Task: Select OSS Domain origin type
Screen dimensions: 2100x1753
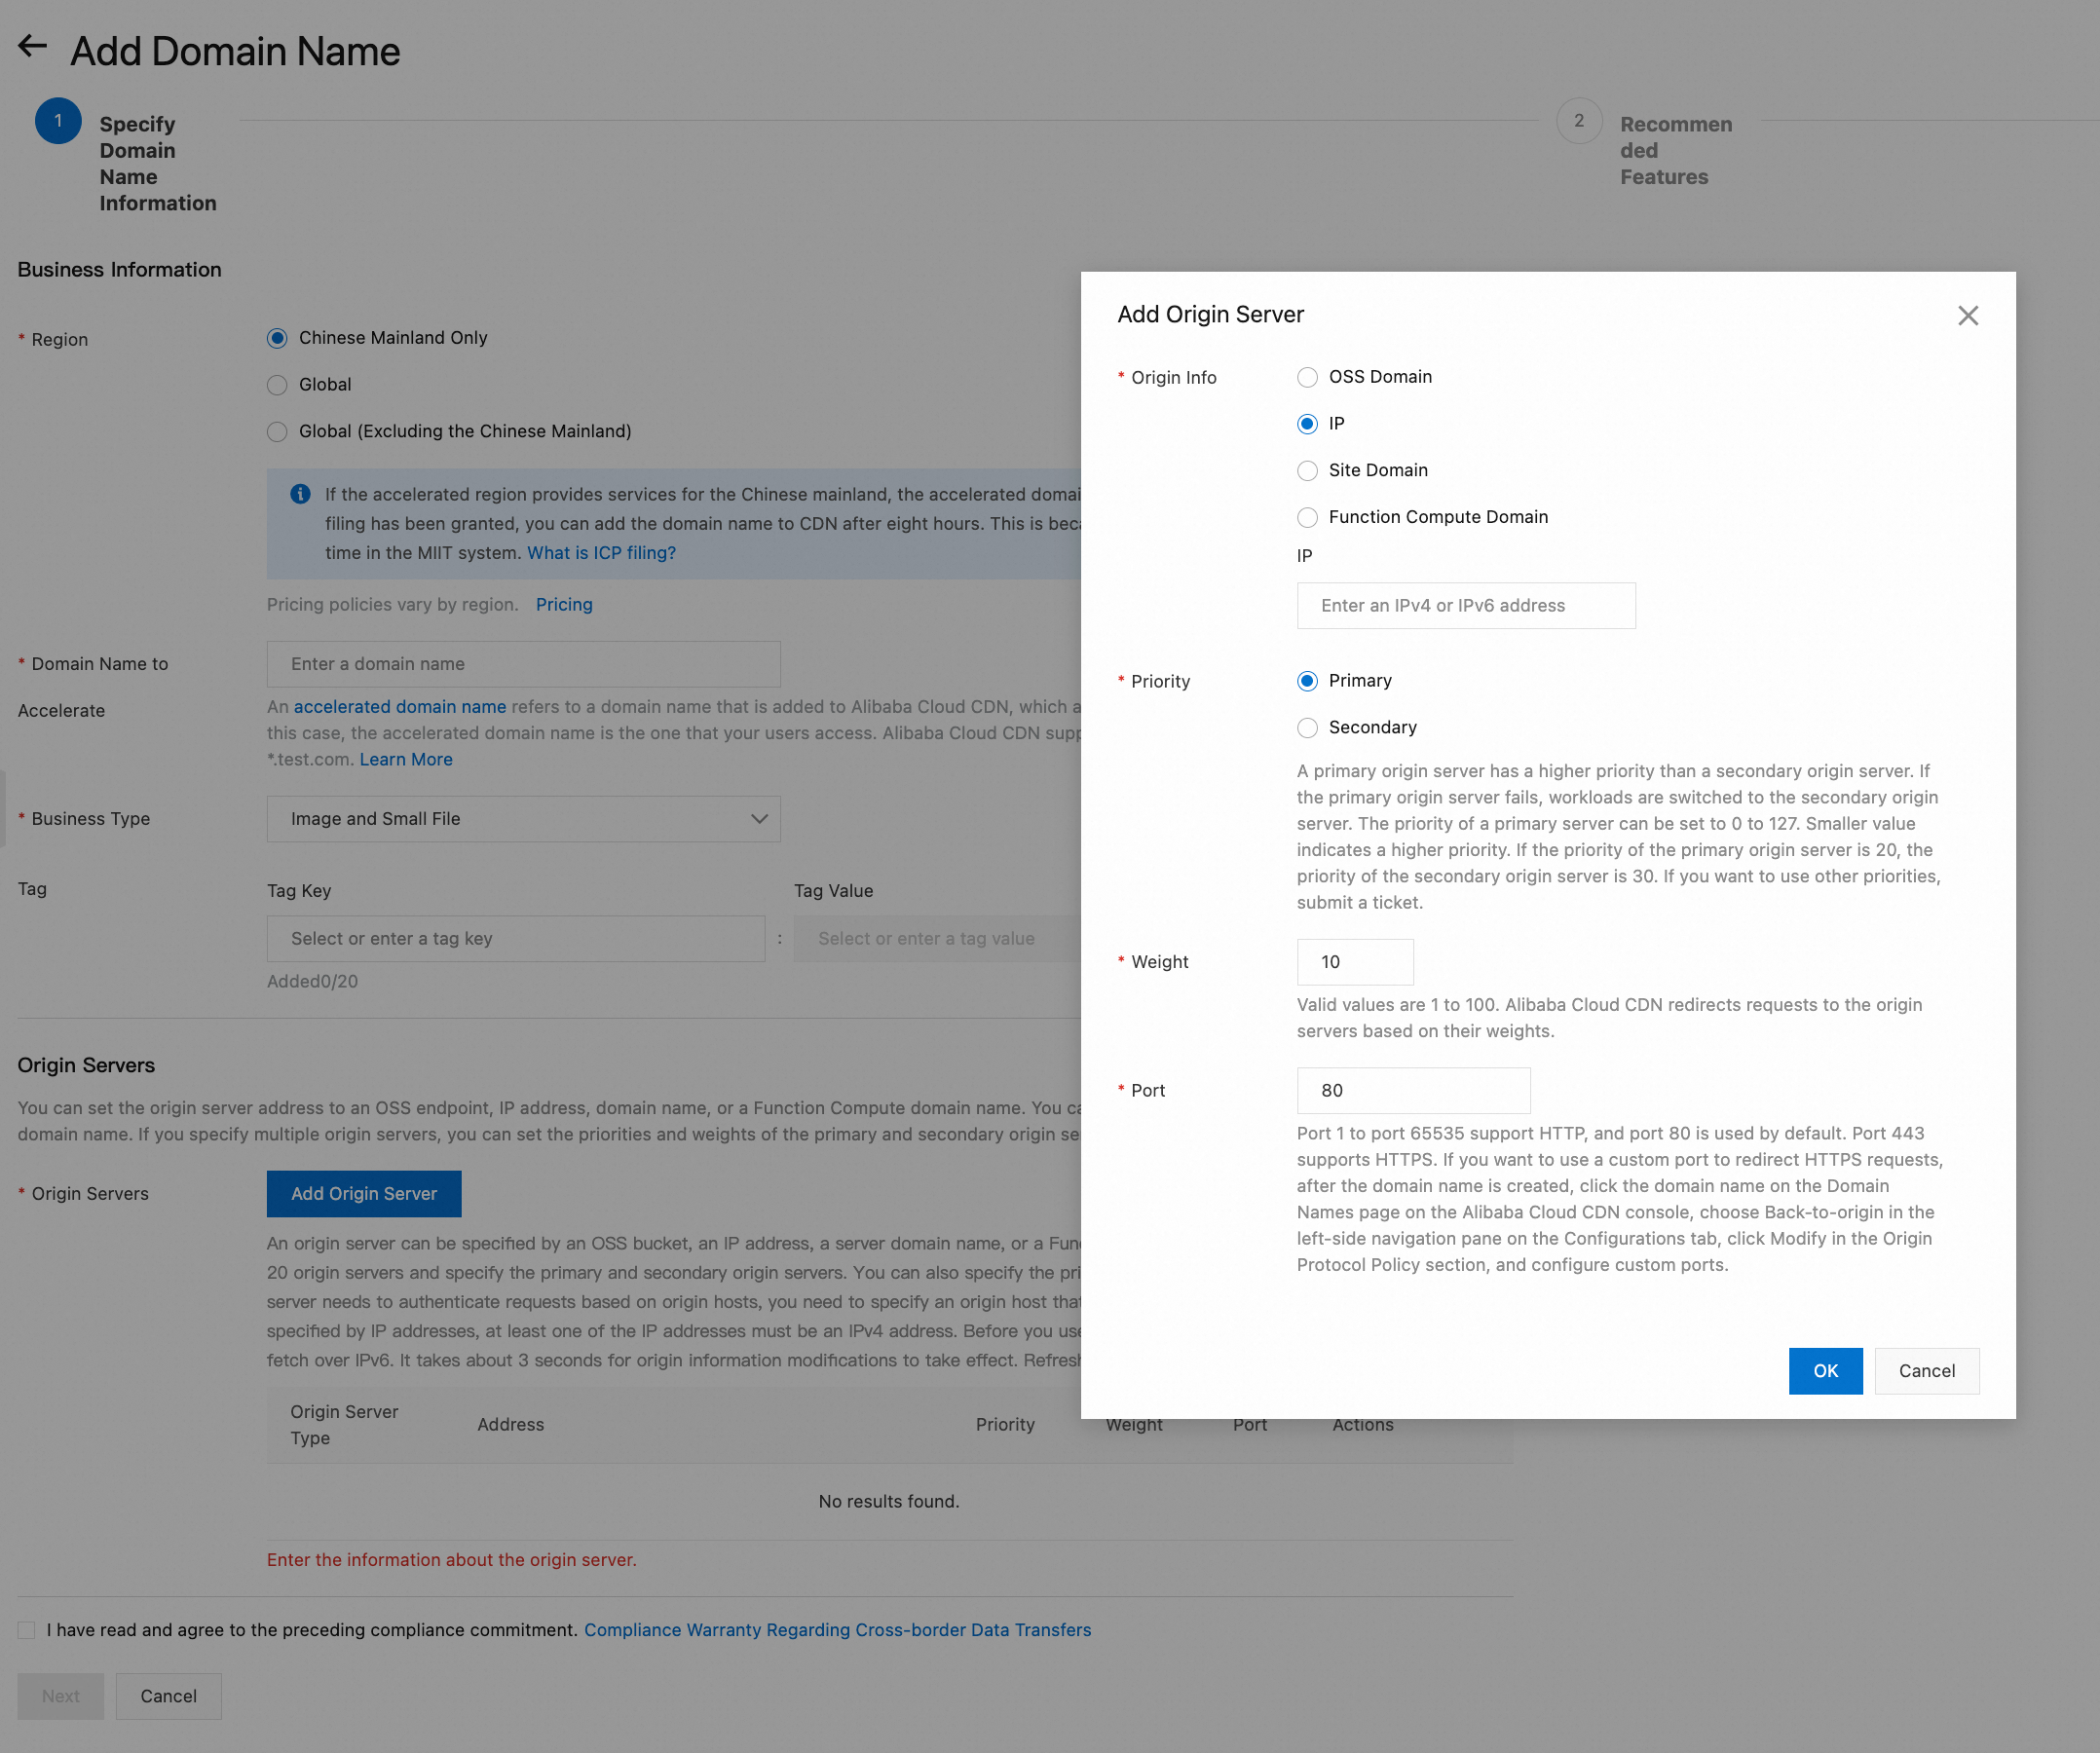Action: point(1307,378)
